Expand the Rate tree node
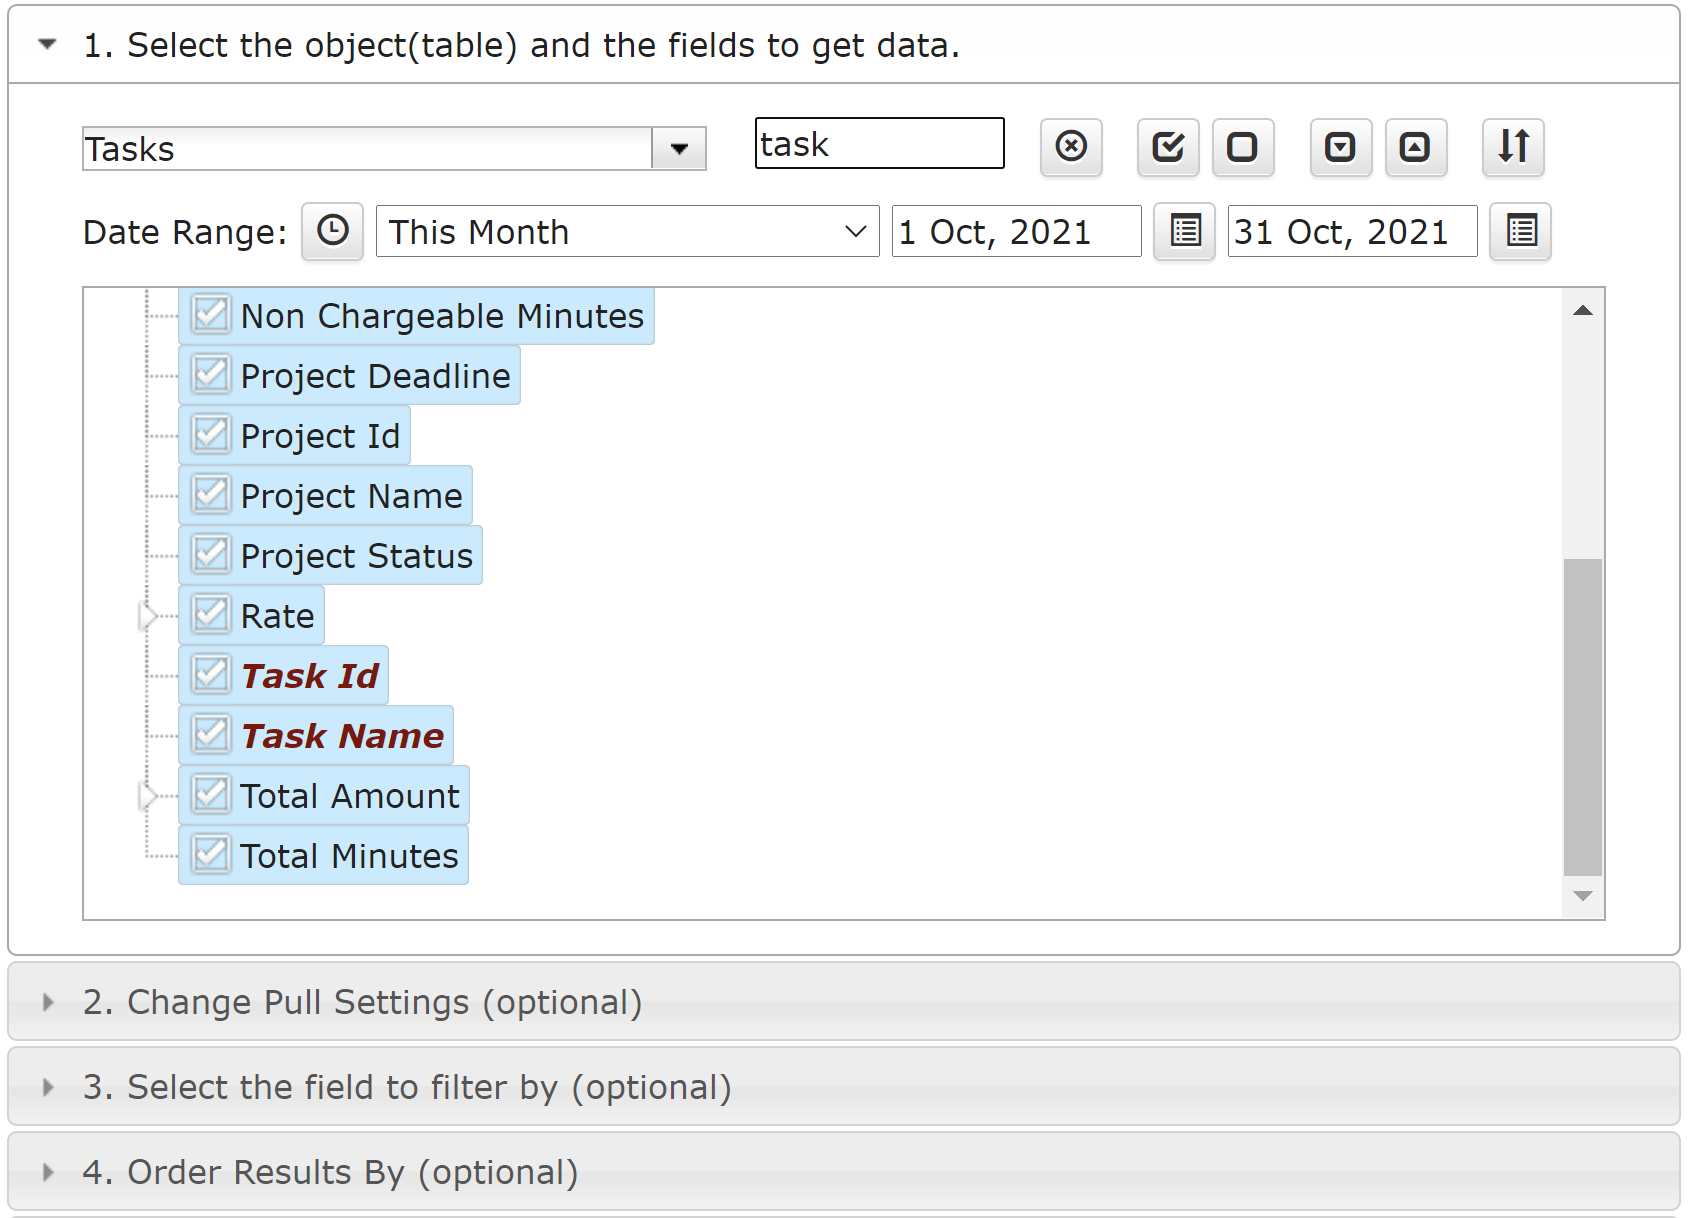 (x=148, y=616)
